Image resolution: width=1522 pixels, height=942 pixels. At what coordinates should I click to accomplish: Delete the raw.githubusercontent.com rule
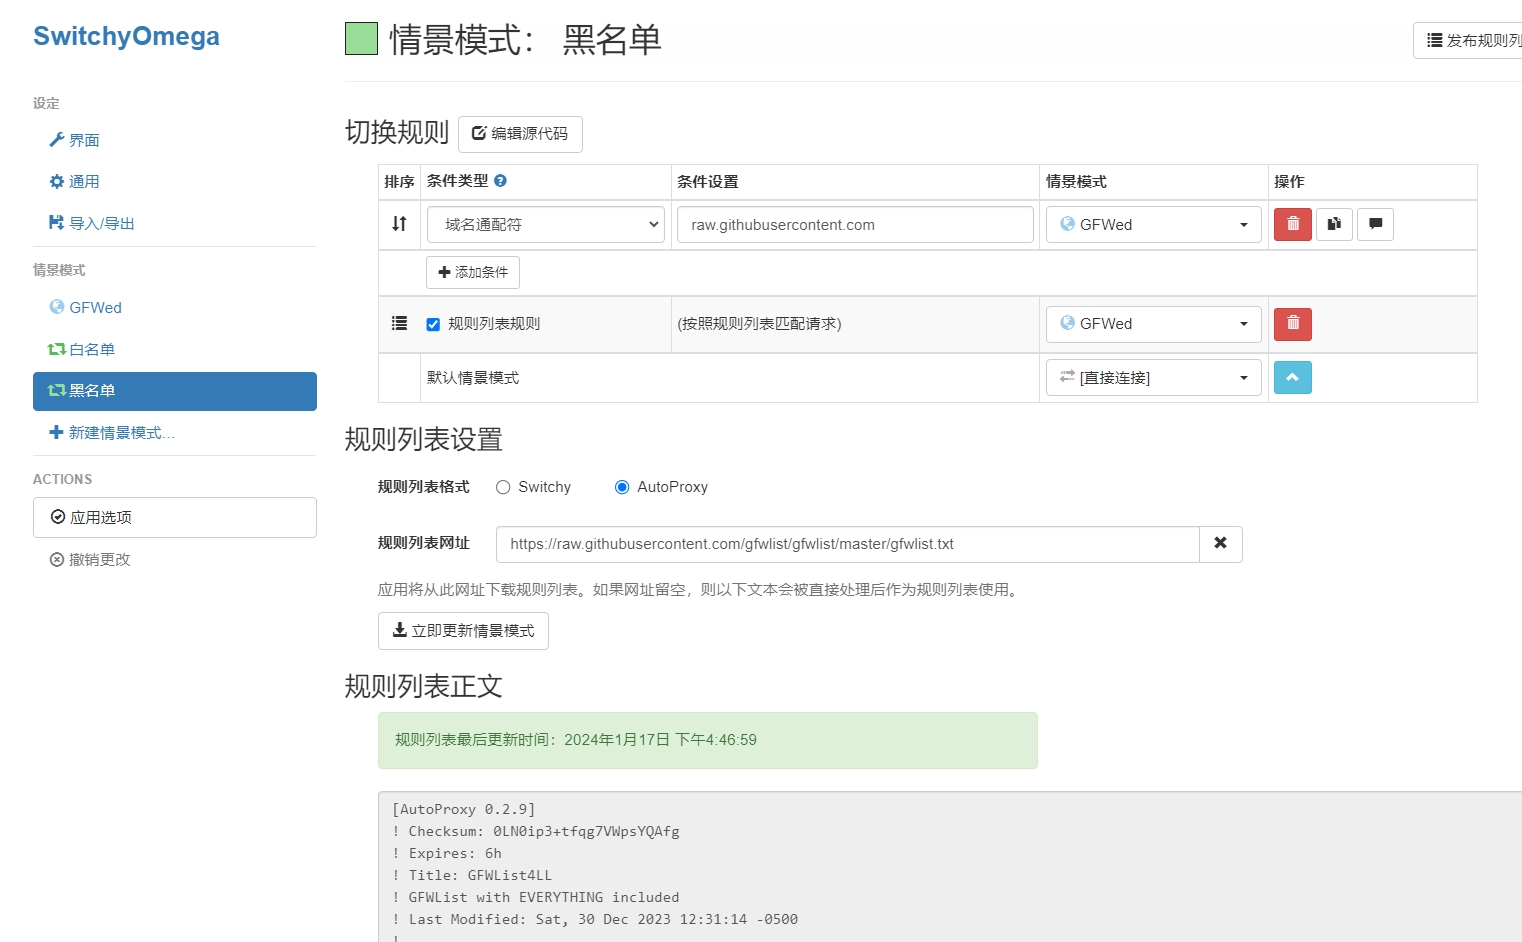coord(1293,224)
